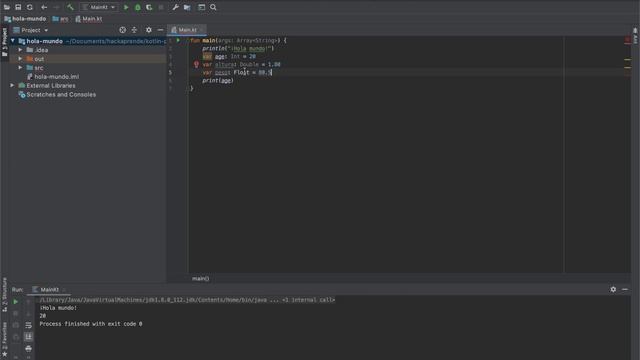Image resolution: width=640 pixels, height=360 pixels.
Task: Open the Project view type dropdown
Action: [31, 30]
